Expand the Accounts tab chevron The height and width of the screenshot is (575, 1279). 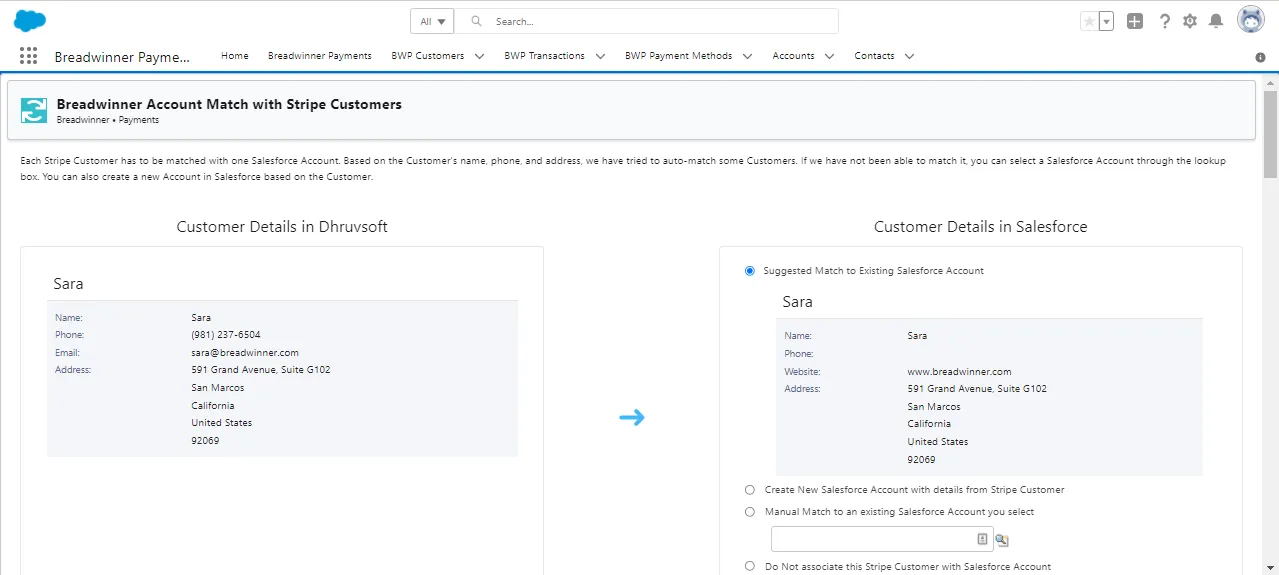(830, 56)
